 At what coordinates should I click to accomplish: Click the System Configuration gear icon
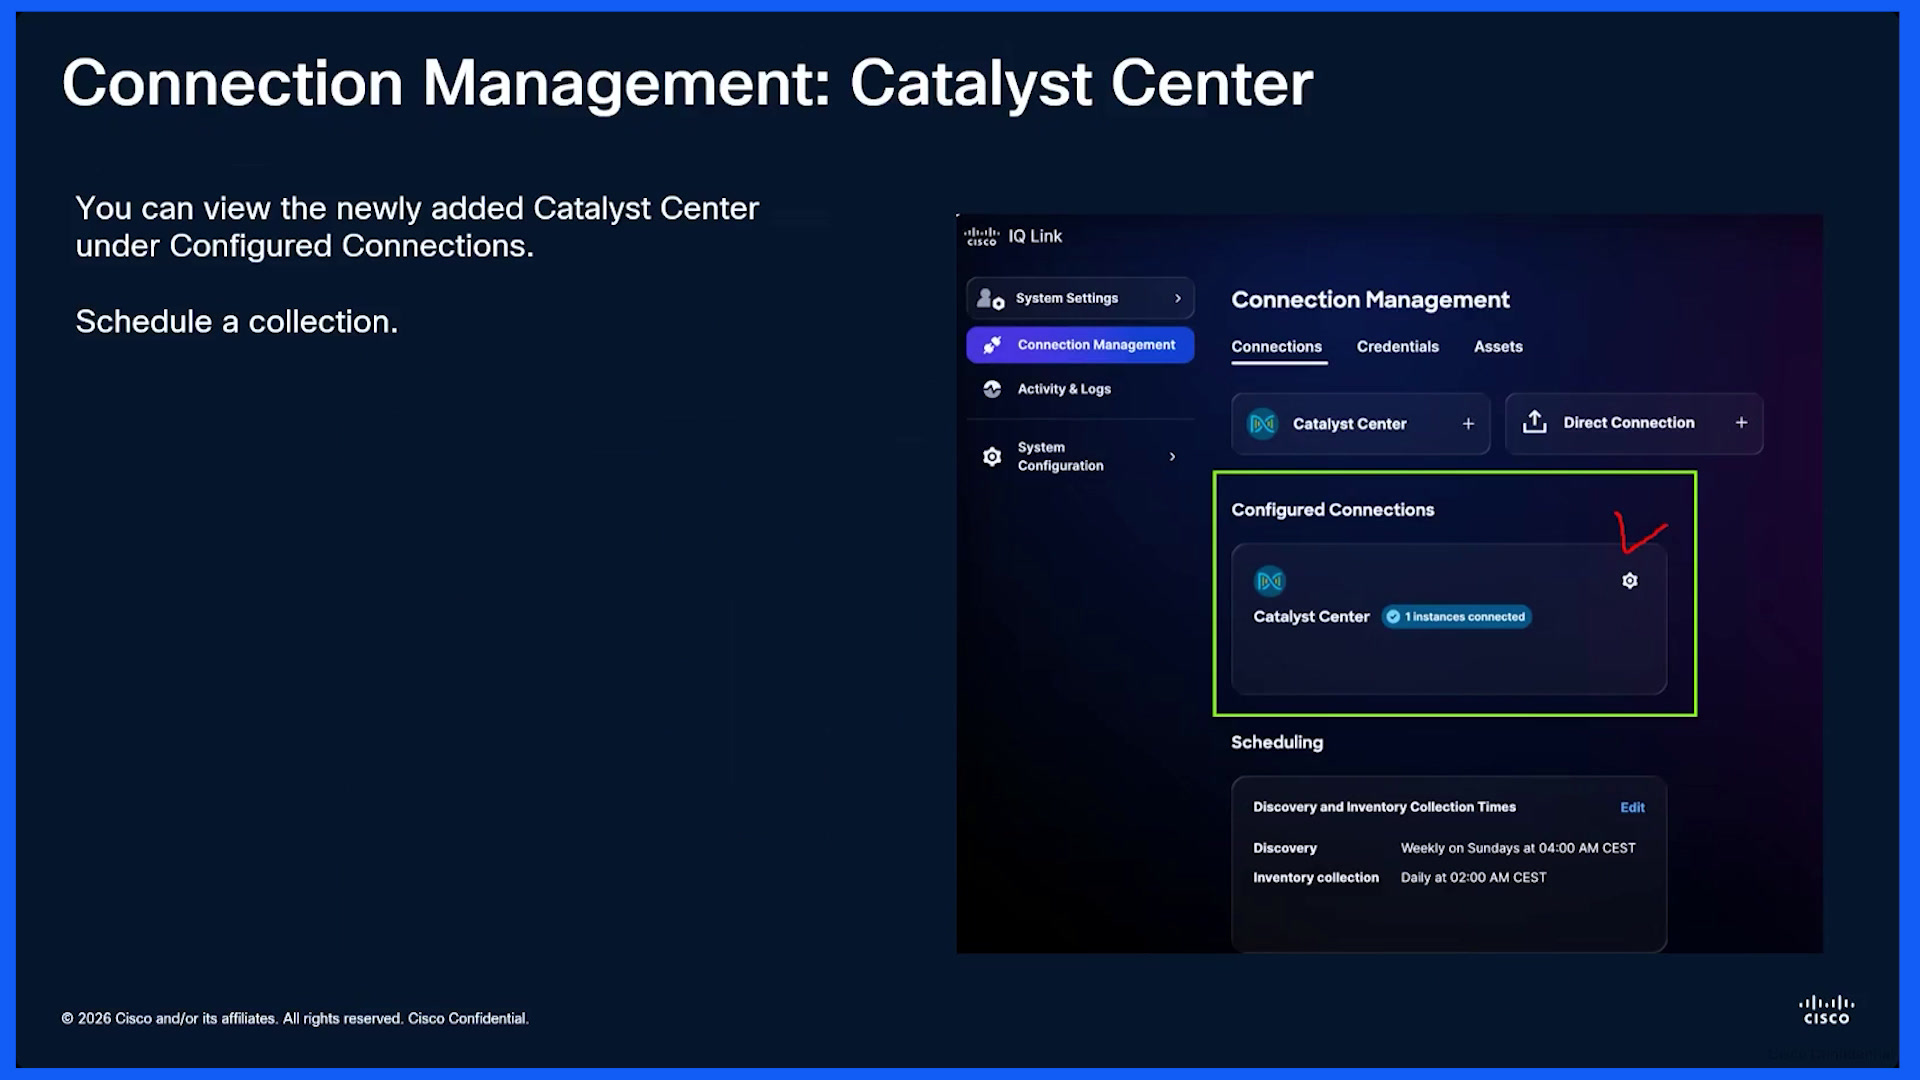(x=992, y=456)
